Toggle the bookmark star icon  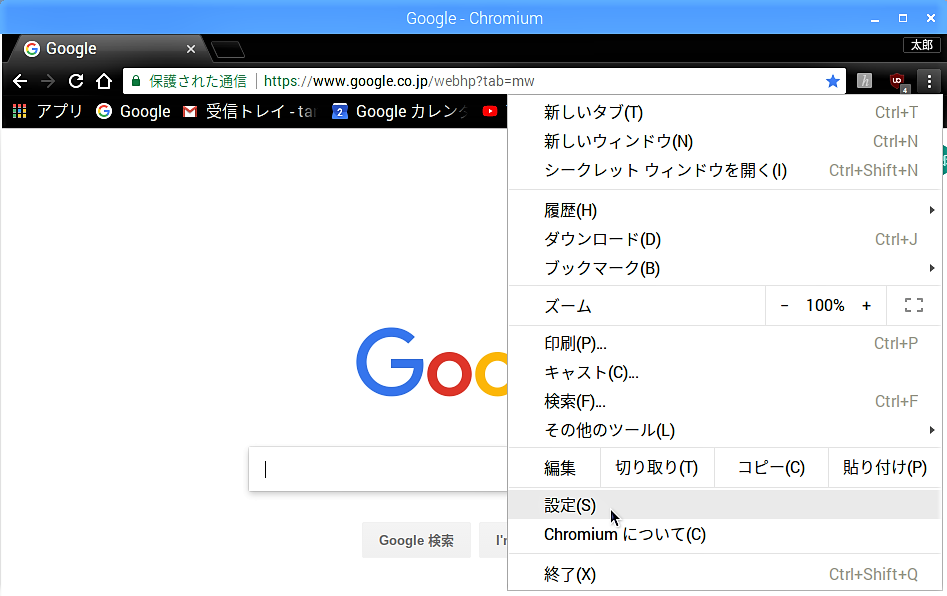833,81
